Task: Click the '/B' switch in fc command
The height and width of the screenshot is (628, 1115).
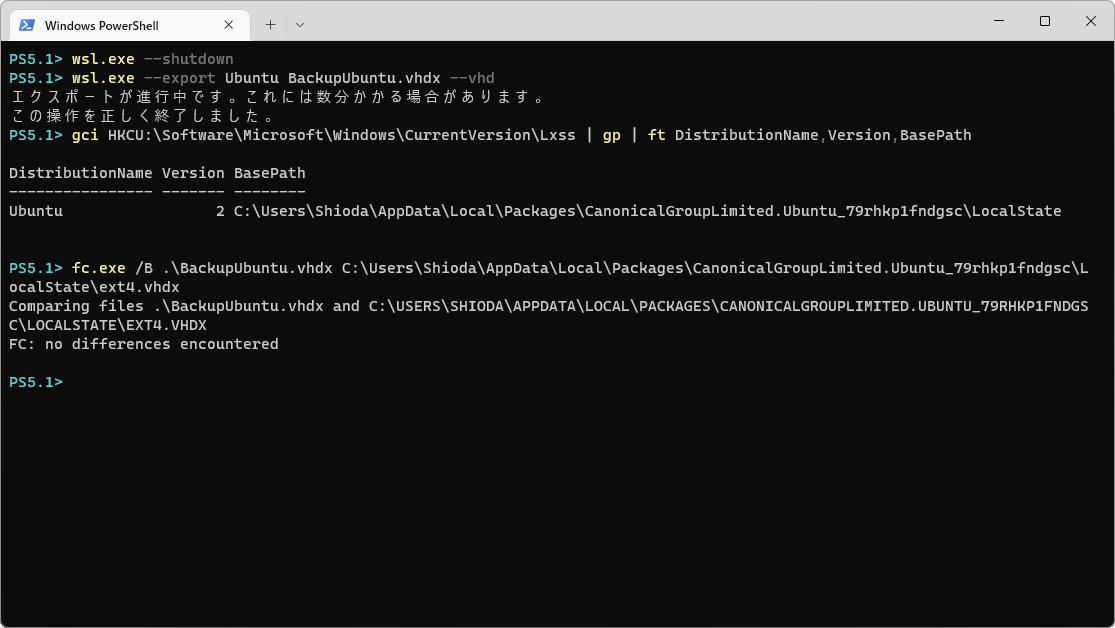Action: point(144,268)
